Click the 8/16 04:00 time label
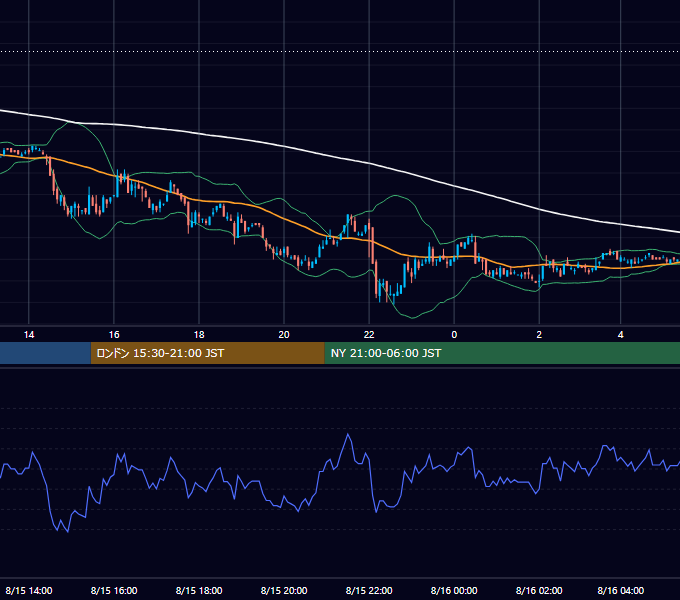Image resolution: width=680 pixels, height=600 pixels. point(620,590)
